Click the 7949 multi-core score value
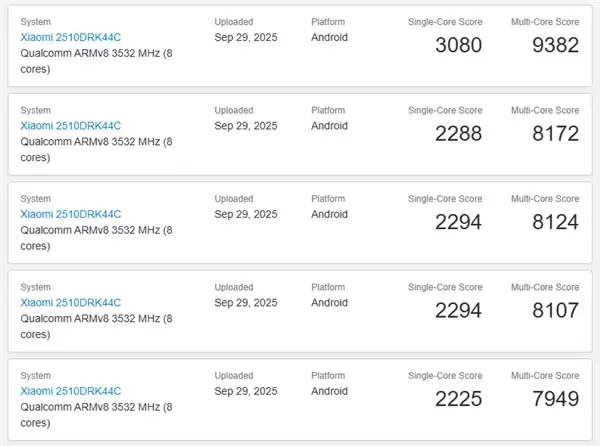The width and height of the screenshot is (600, 446). point(555,399)
